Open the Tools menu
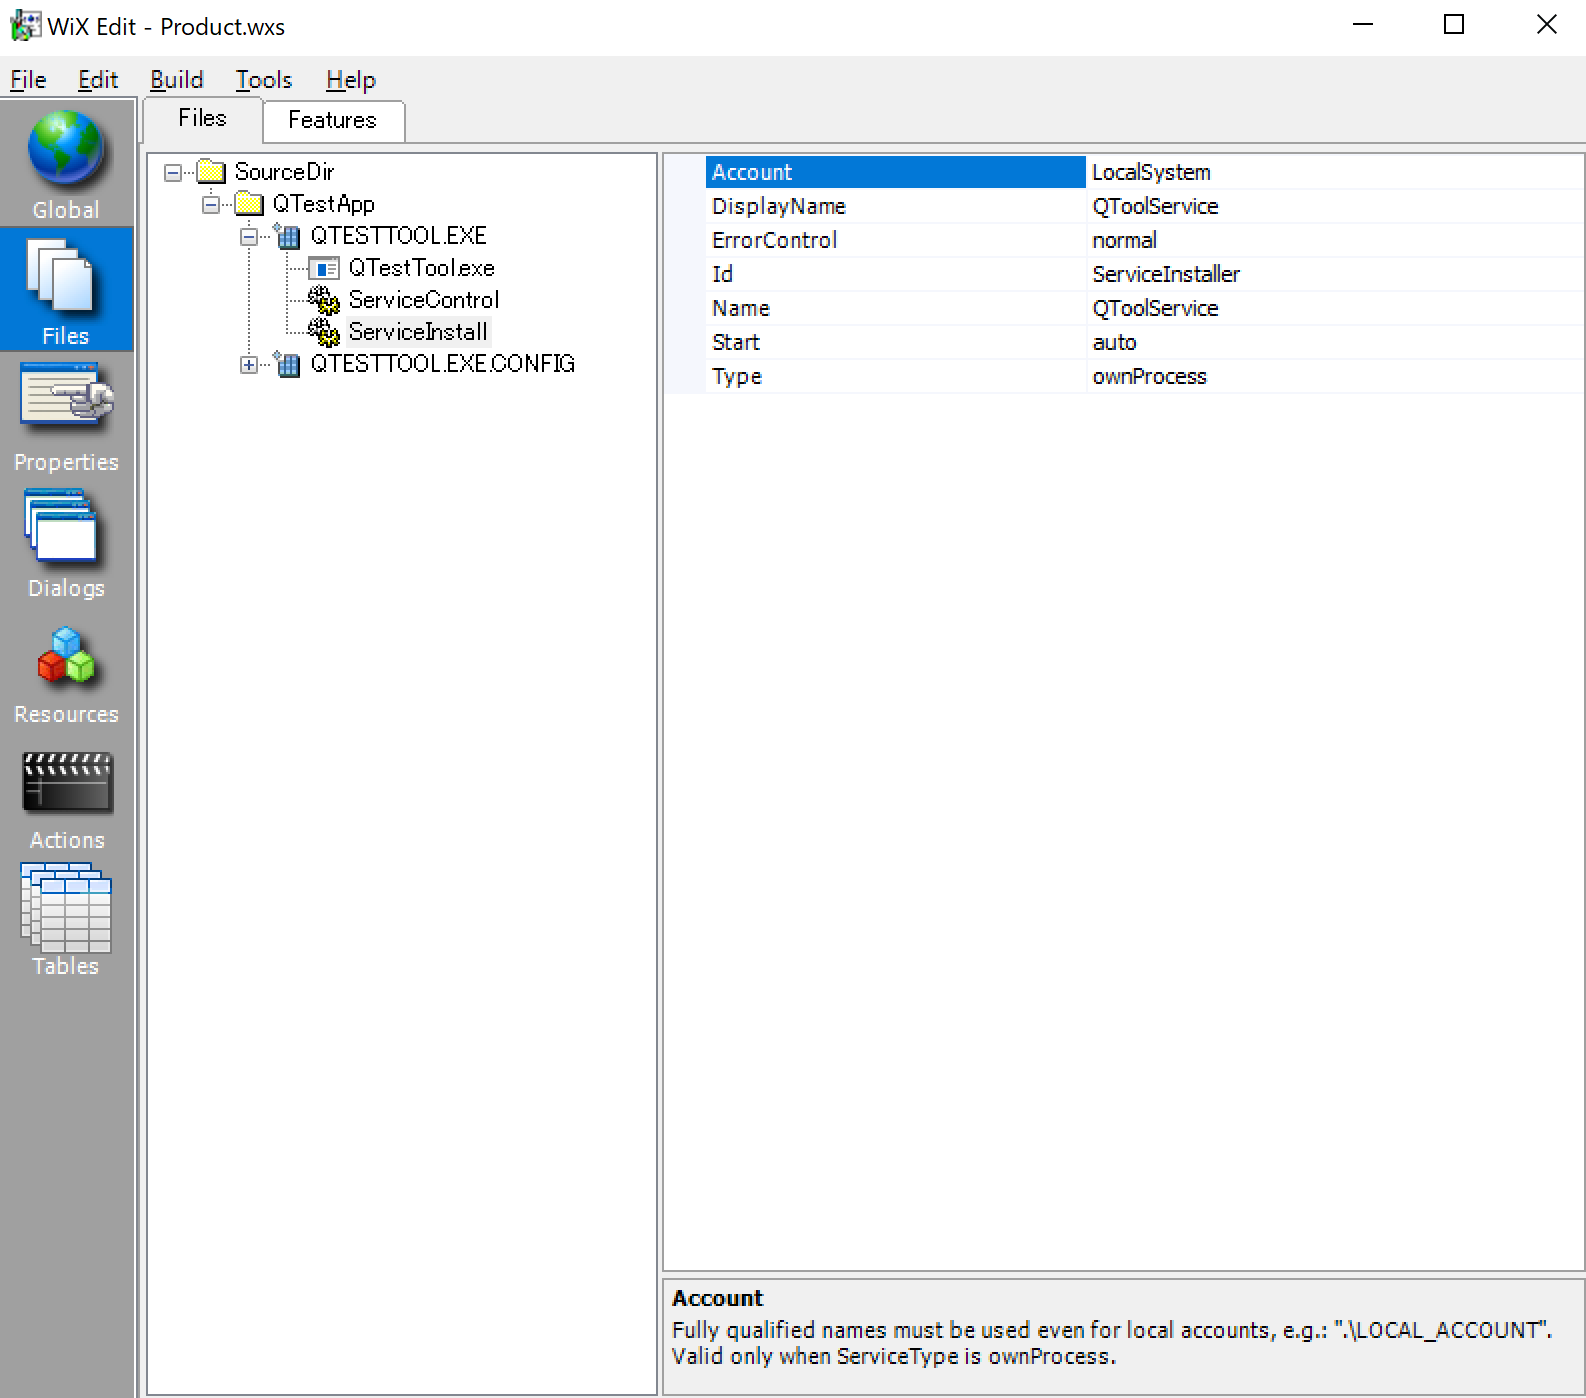1586x1398 pixels. (x=264, y=80)
